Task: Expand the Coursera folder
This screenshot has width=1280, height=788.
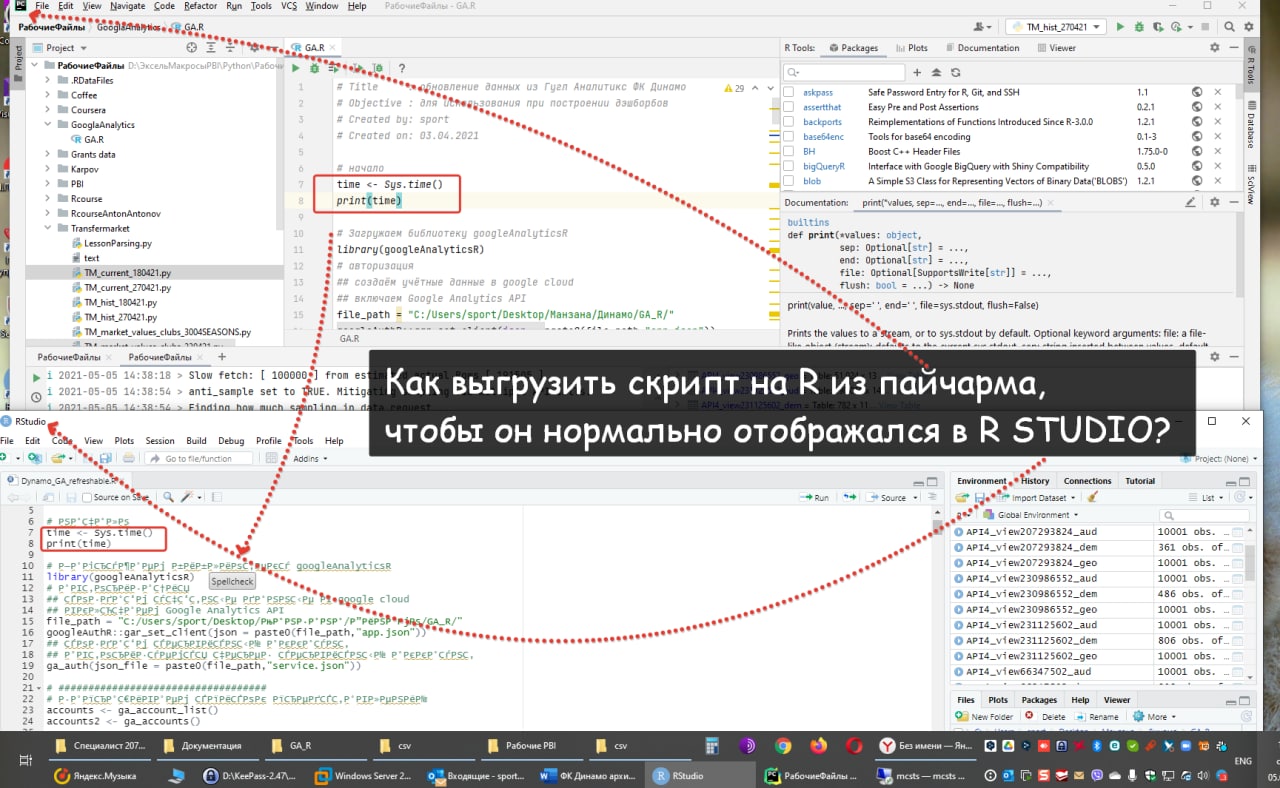Action: (x=48, y=110)
